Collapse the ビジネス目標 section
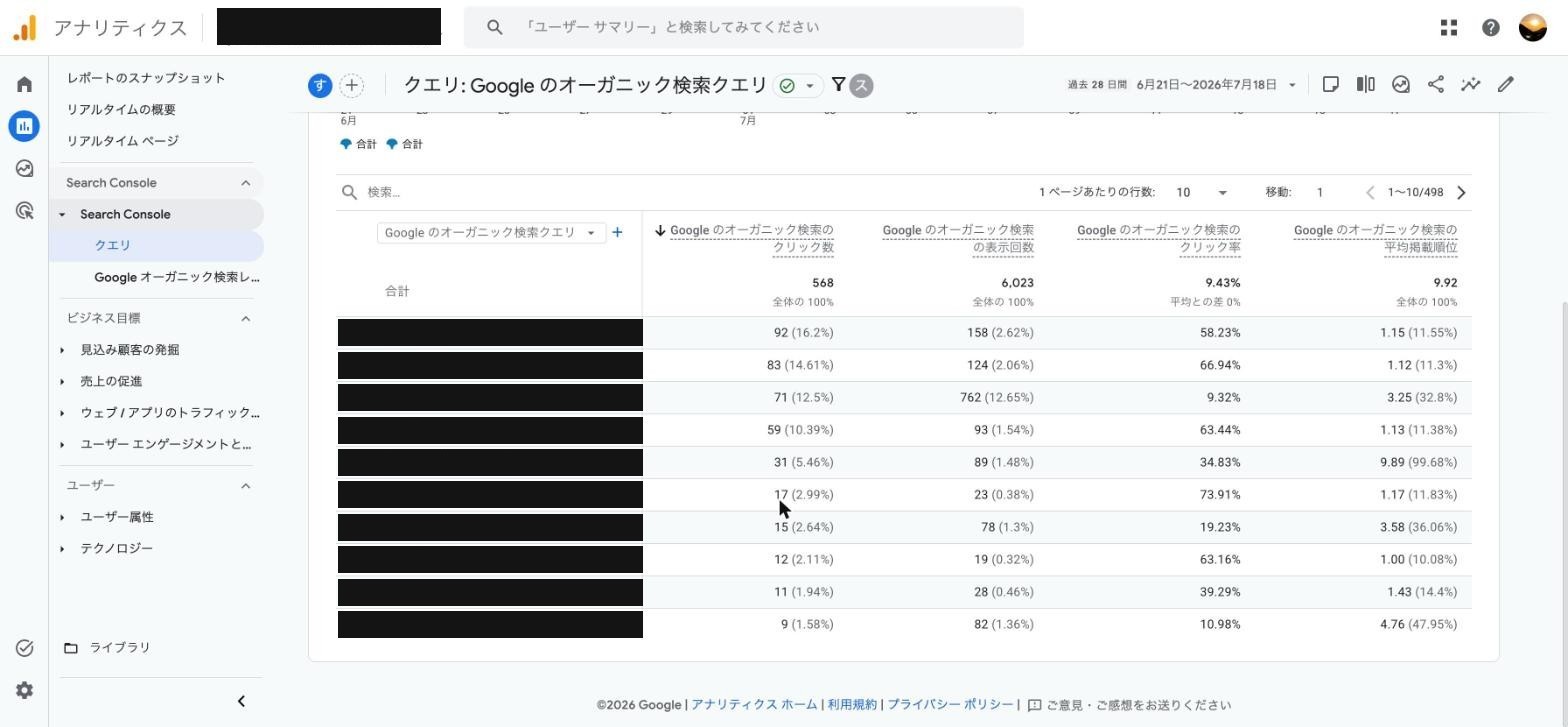 click(x=246, y=318)
